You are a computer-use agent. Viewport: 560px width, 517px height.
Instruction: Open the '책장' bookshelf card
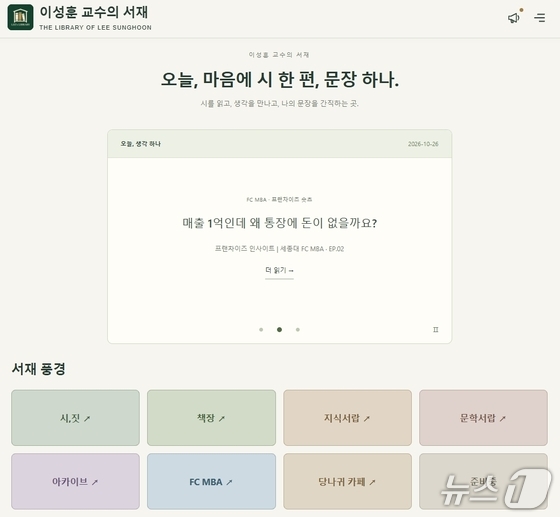pos(211,418)
